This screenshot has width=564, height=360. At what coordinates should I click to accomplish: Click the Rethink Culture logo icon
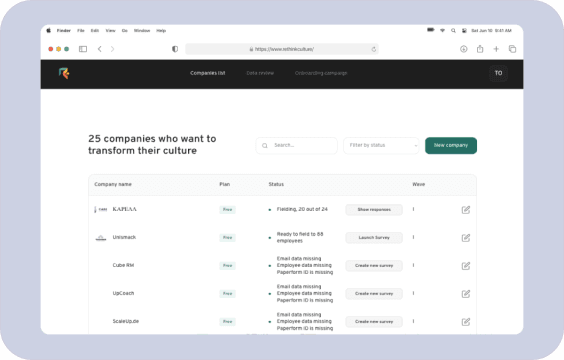(x=64, y=73)
